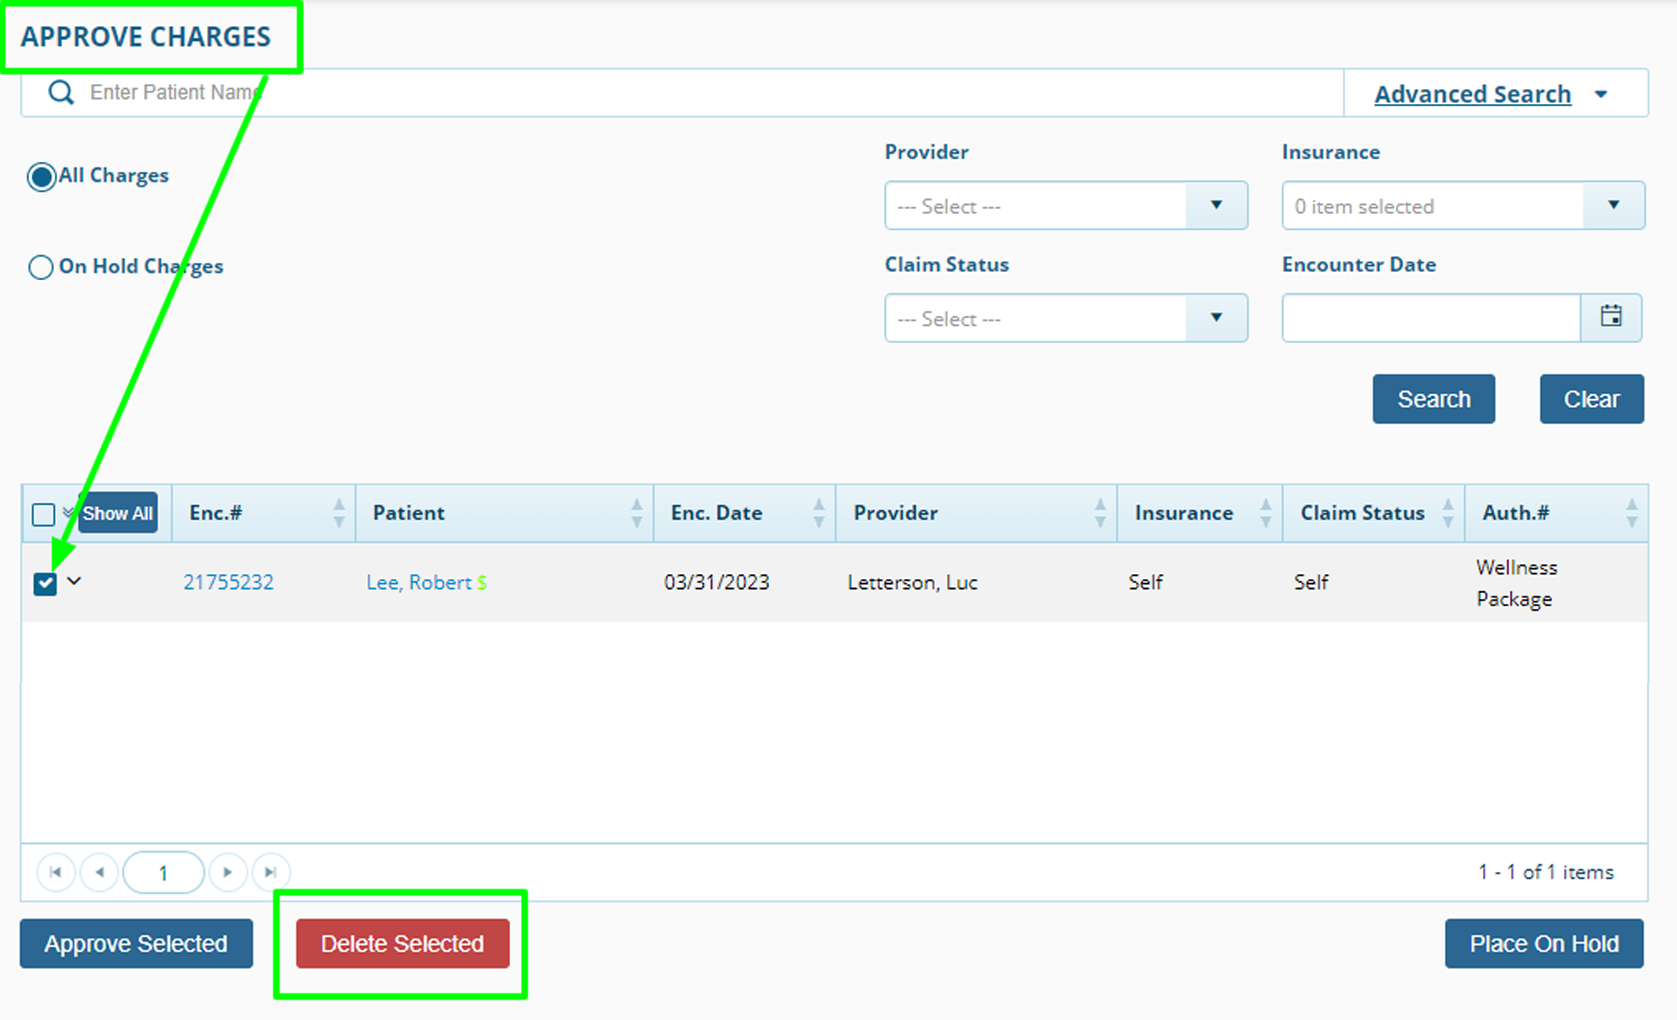This screenshot has height=1020, width=1677.
Task: Sort by Insurance column arrows
Action: (x=1266, y=513)
